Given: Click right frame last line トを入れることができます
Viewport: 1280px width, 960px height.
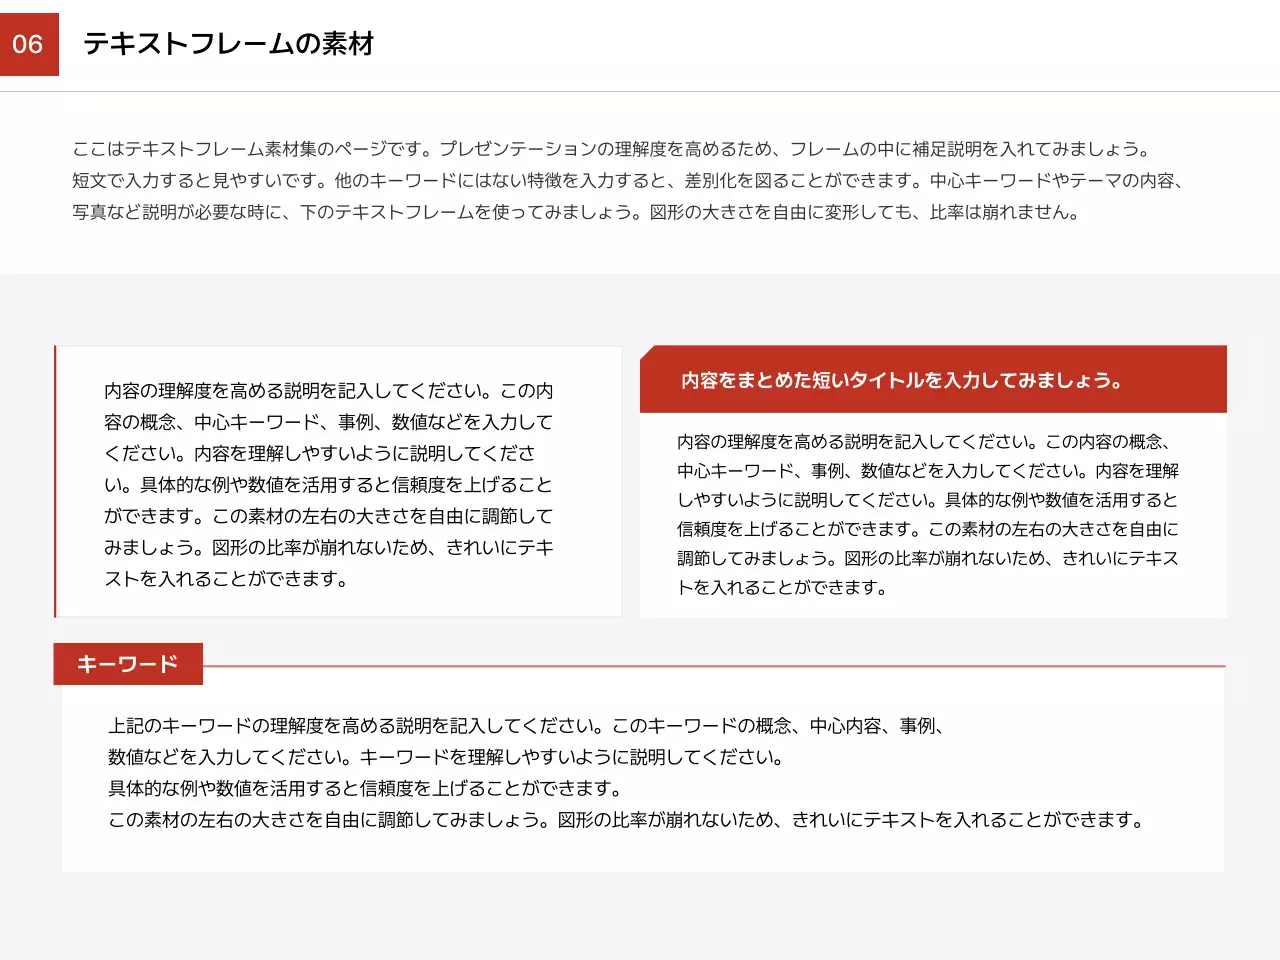Looking at the screenshot, I should pos(782,587).
